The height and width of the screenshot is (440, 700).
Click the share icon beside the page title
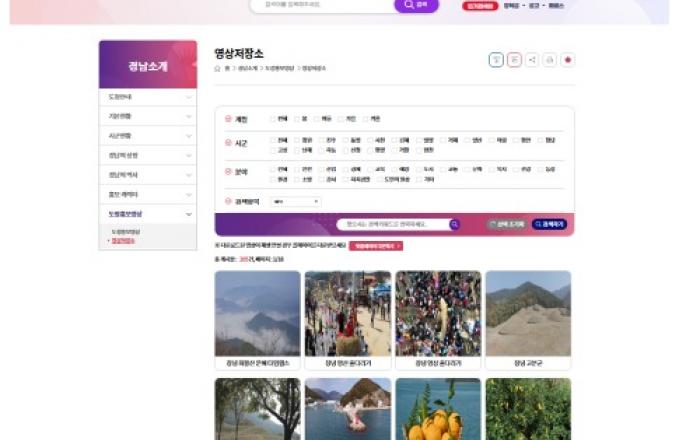[x=531, y=60]
